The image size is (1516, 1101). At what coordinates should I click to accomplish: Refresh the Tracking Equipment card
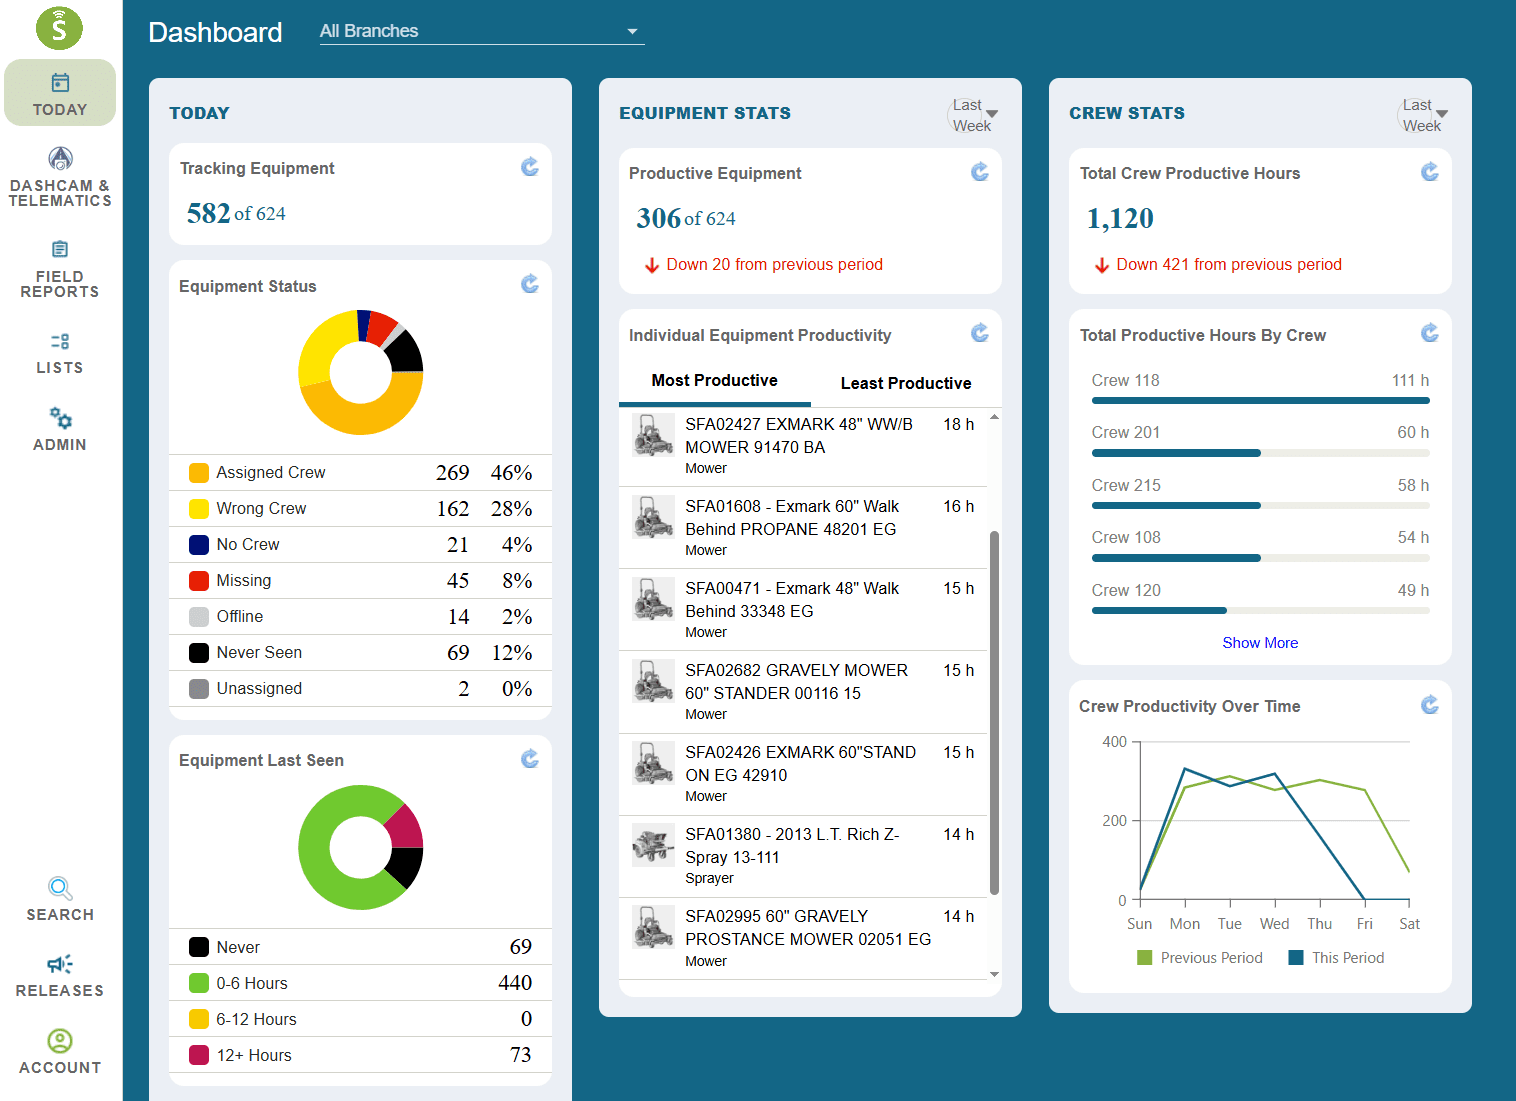click(x=530, y=167)
